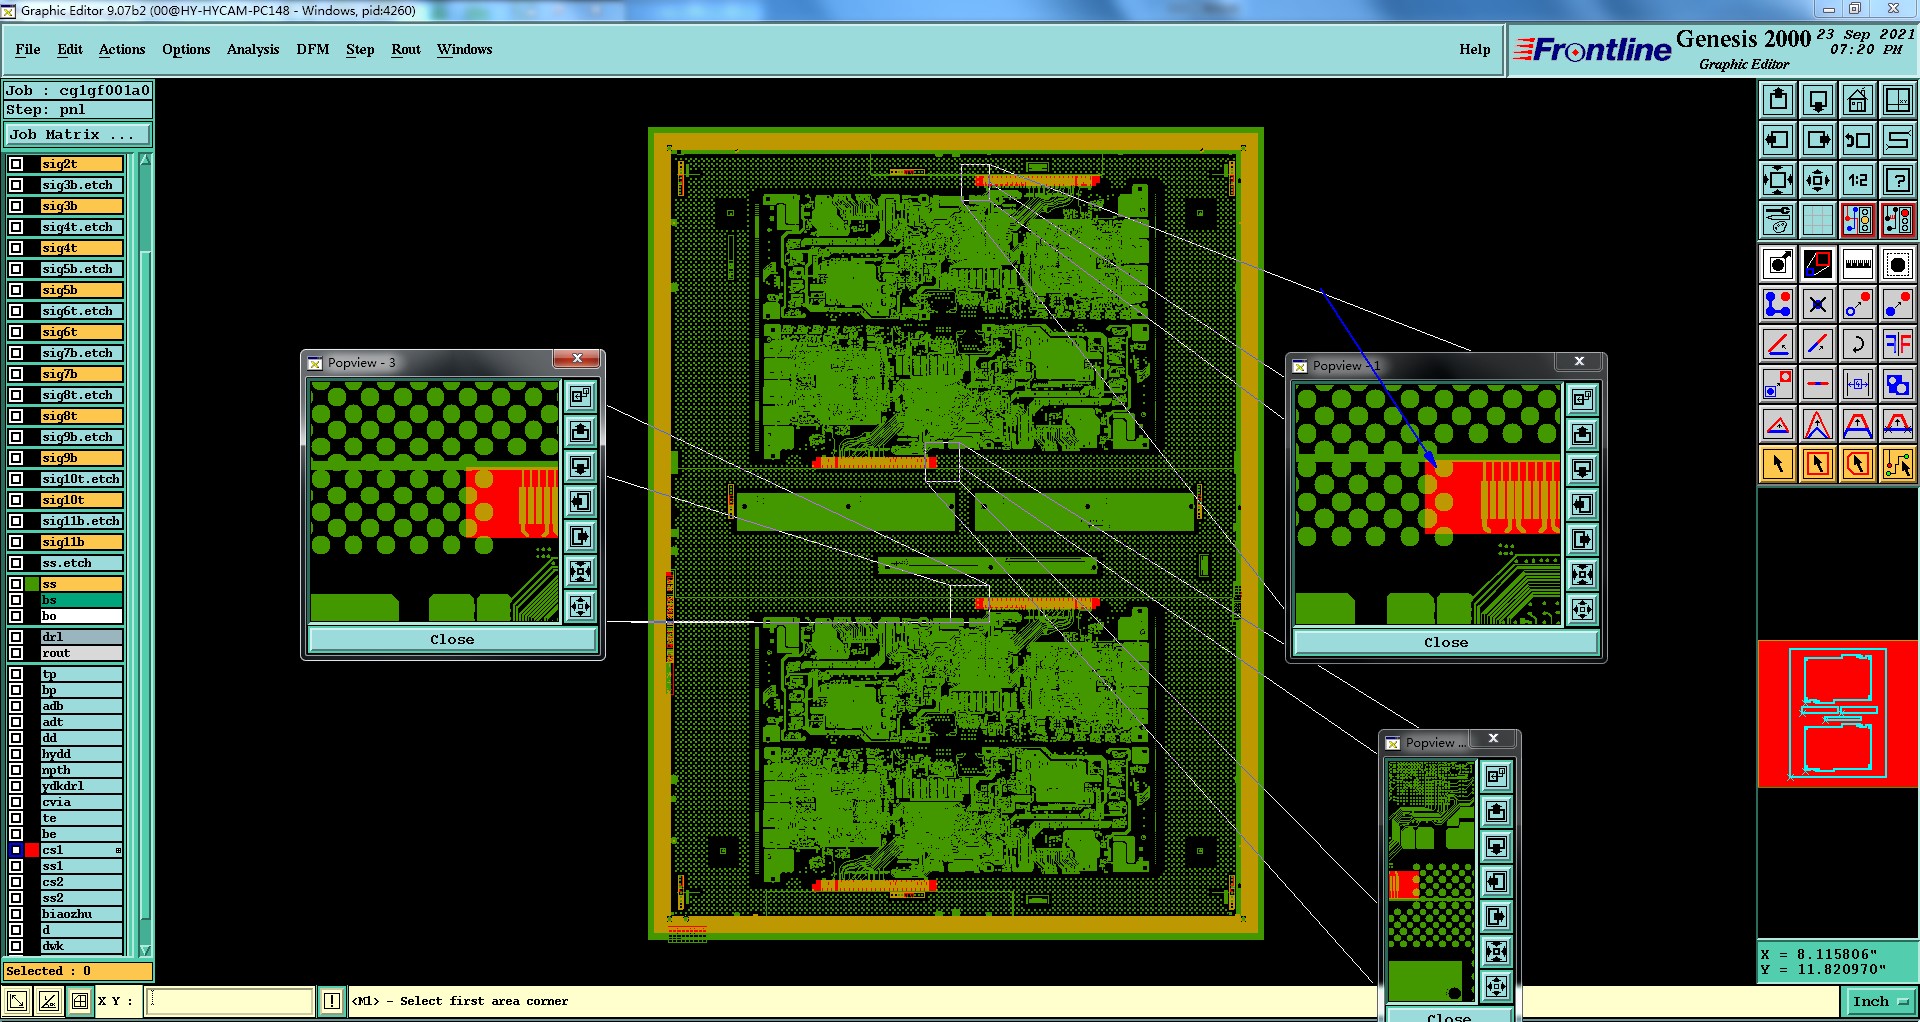Toggle the rout layer checkbox
This screenshot has width=1920, height=1022.
(x=16, y=653)
